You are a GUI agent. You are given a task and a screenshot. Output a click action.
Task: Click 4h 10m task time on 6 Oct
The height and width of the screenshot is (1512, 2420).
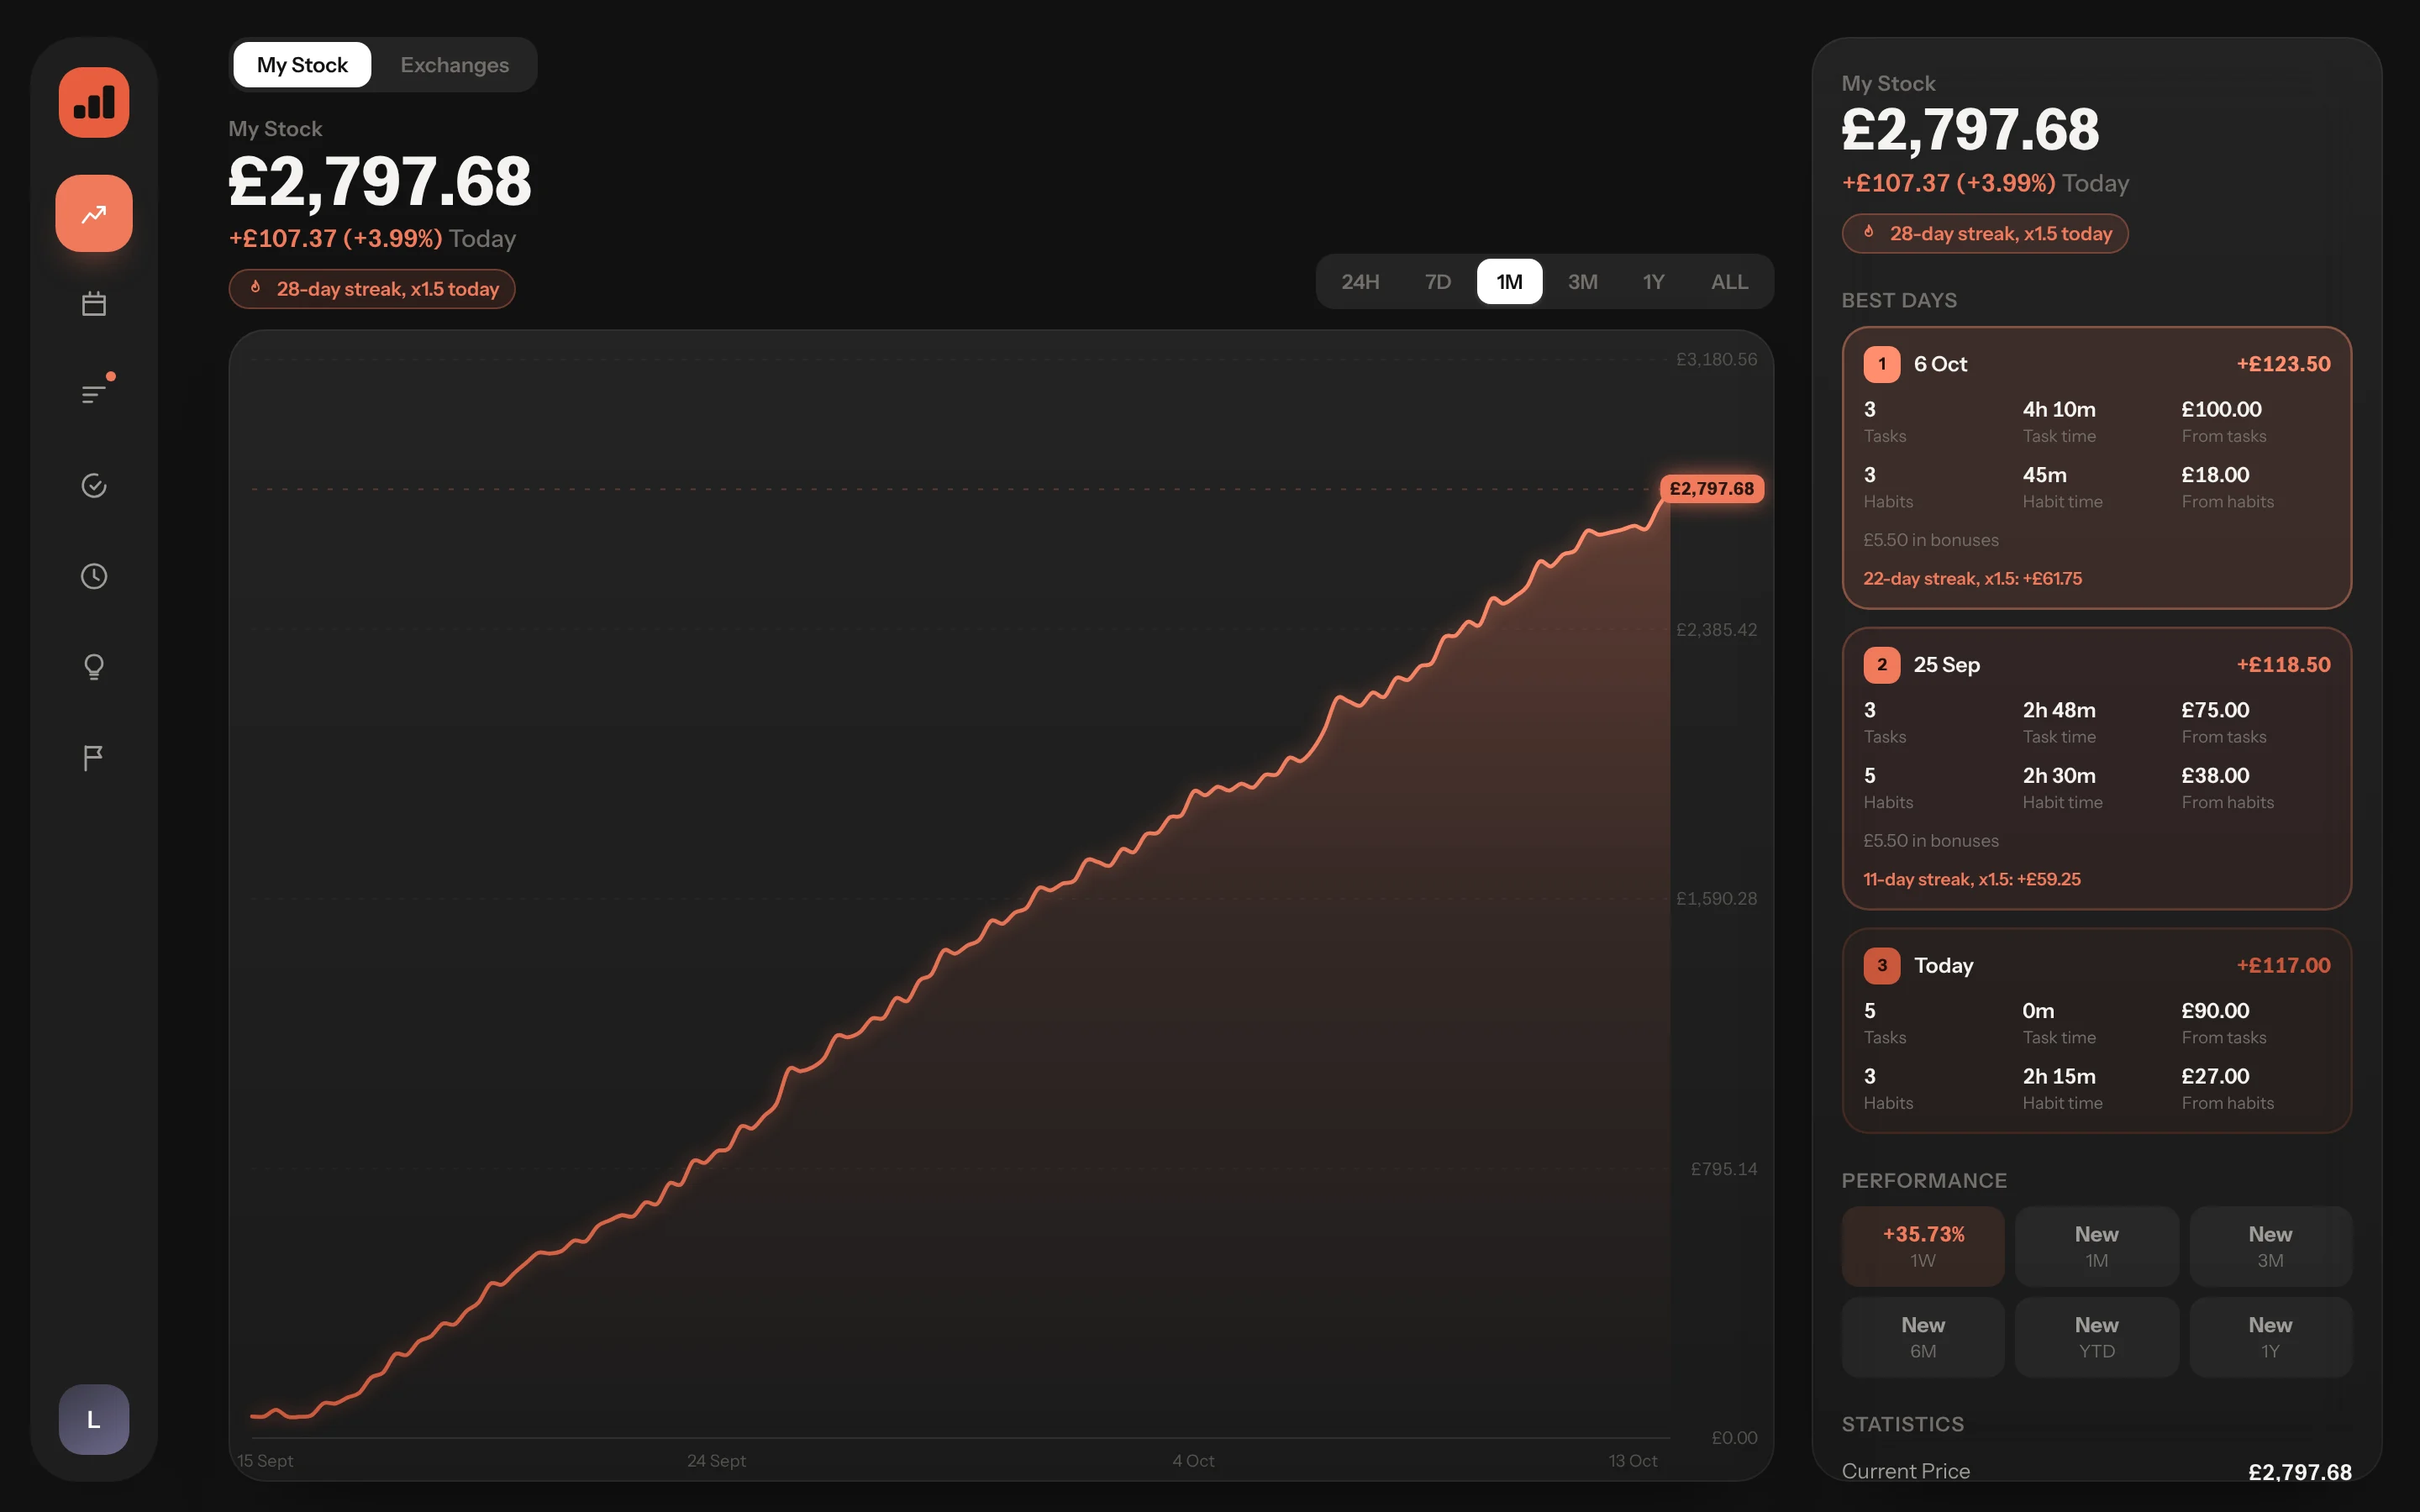2059,410
